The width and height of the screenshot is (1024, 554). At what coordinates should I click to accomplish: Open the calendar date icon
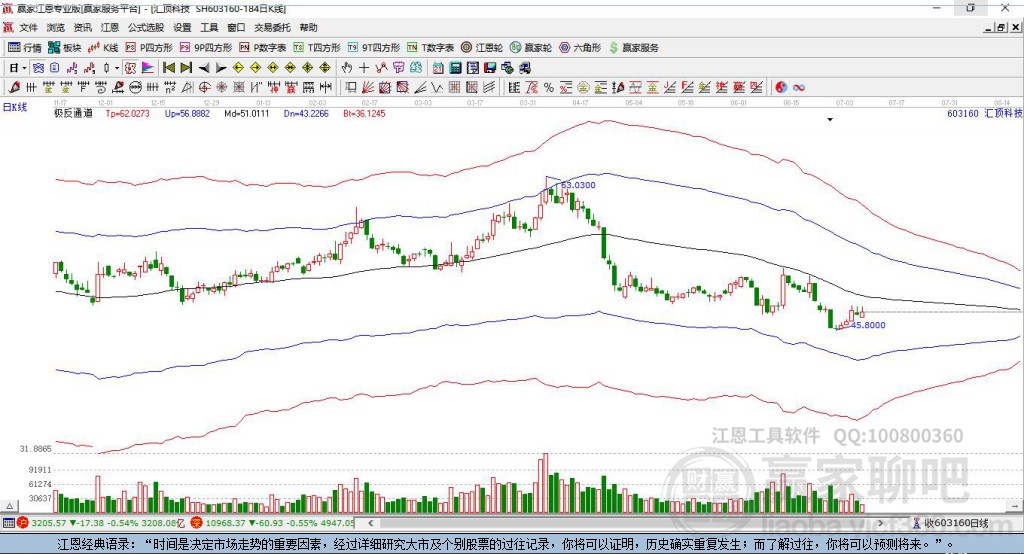438,68
